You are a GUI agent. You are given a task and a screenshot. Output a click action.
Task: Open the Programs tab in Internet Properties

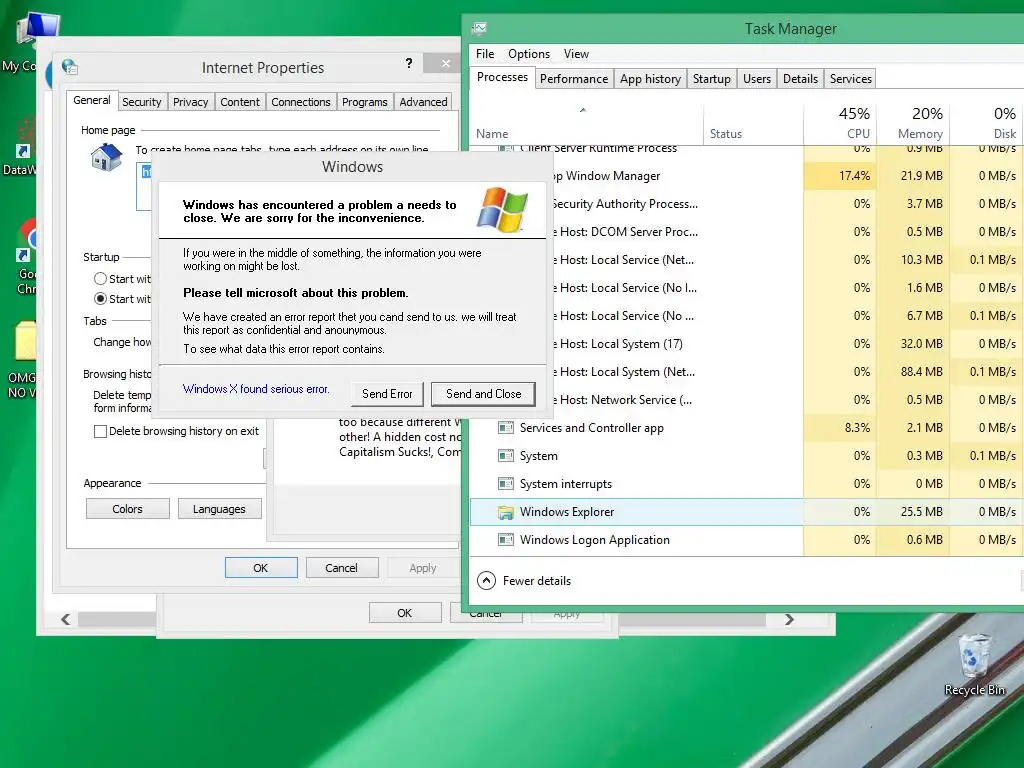365,102
